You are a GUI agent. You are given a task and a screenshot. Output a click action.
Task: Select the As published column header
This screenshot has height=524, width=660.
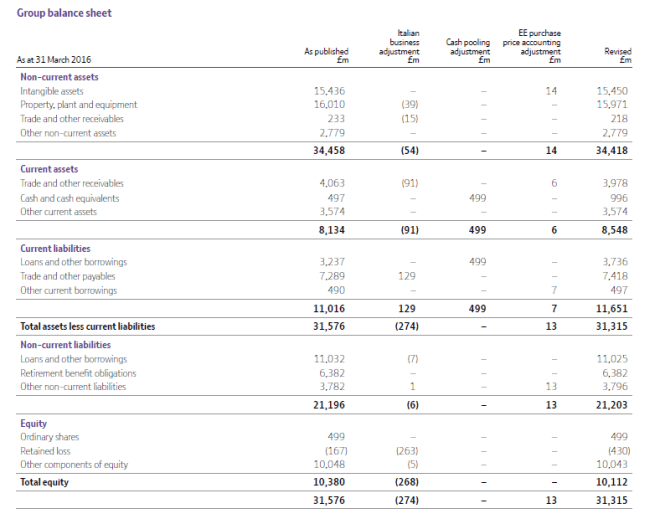pos(326,55)
